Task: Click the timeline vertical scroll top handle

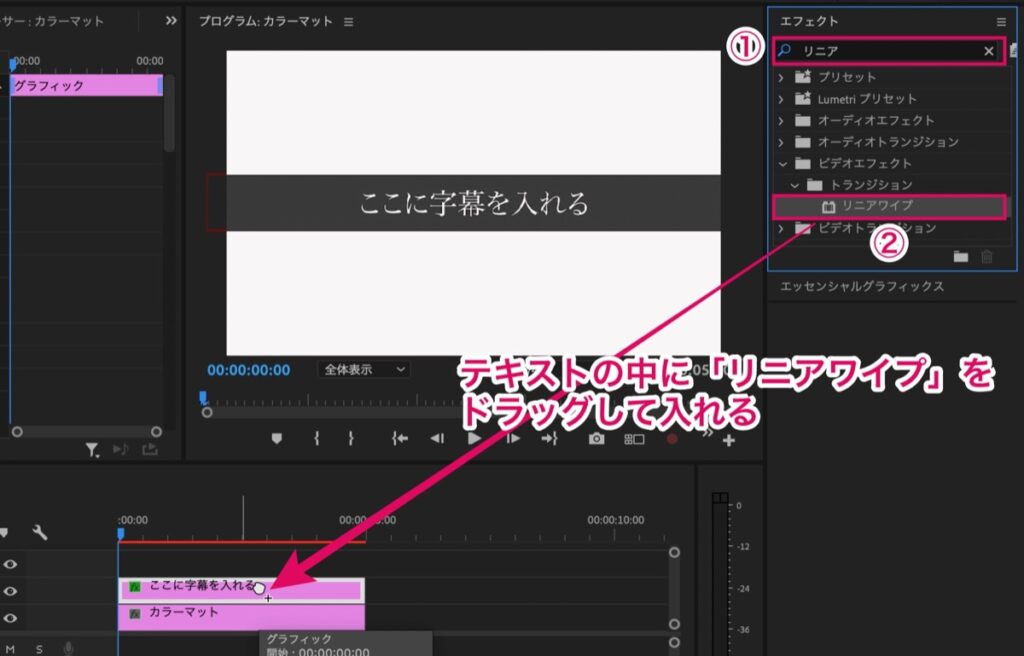Action: coord(675,553)
